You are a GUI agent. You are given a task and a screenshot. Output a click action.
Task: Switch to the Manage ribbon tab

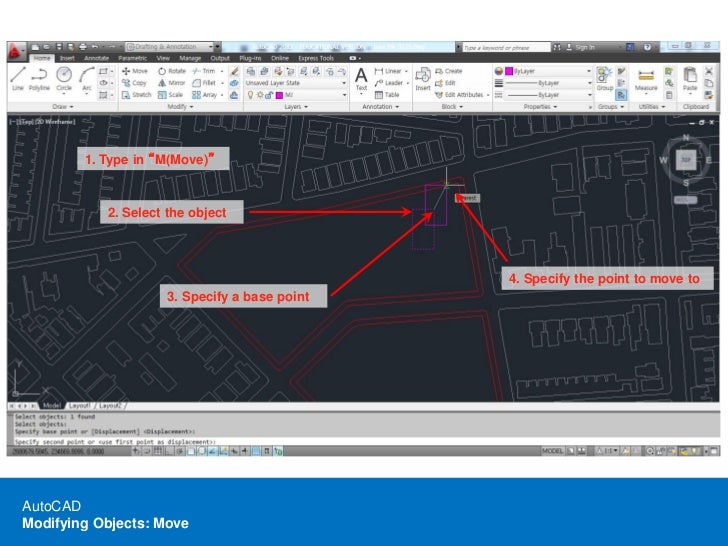point(190,58)
